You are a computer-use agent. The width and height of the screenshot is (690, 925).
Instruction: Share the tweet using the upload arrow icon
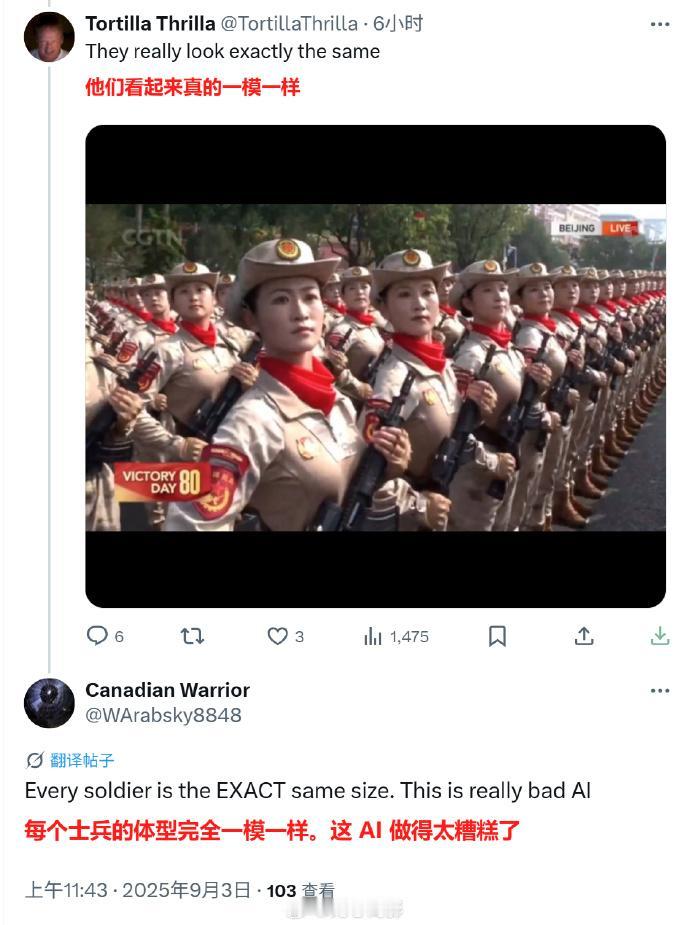(x=584, y=636)
